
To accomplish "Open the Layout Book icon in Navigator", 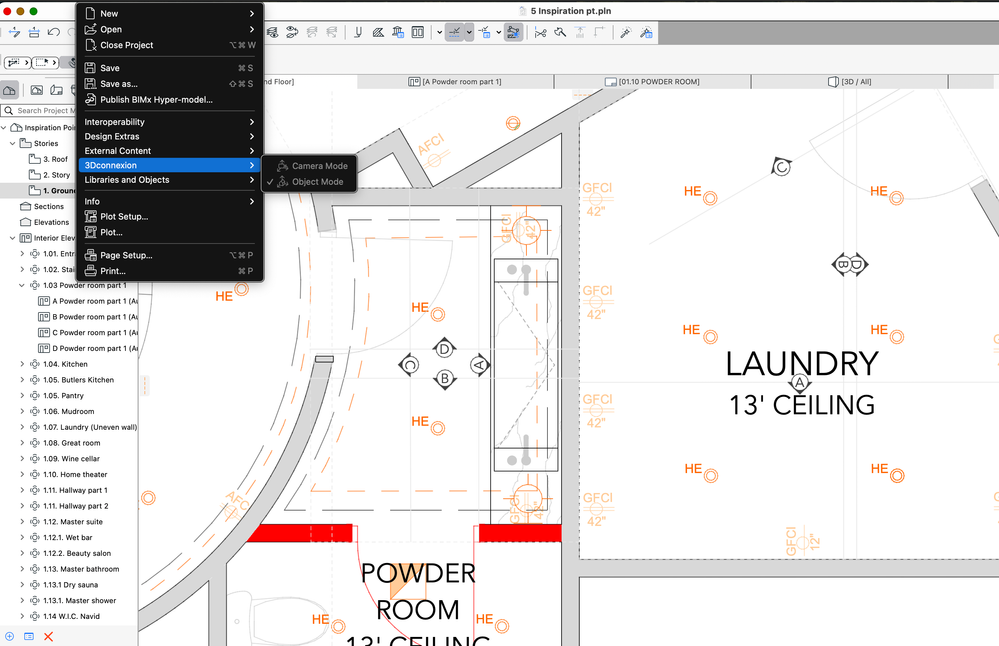I will [57, 90].
